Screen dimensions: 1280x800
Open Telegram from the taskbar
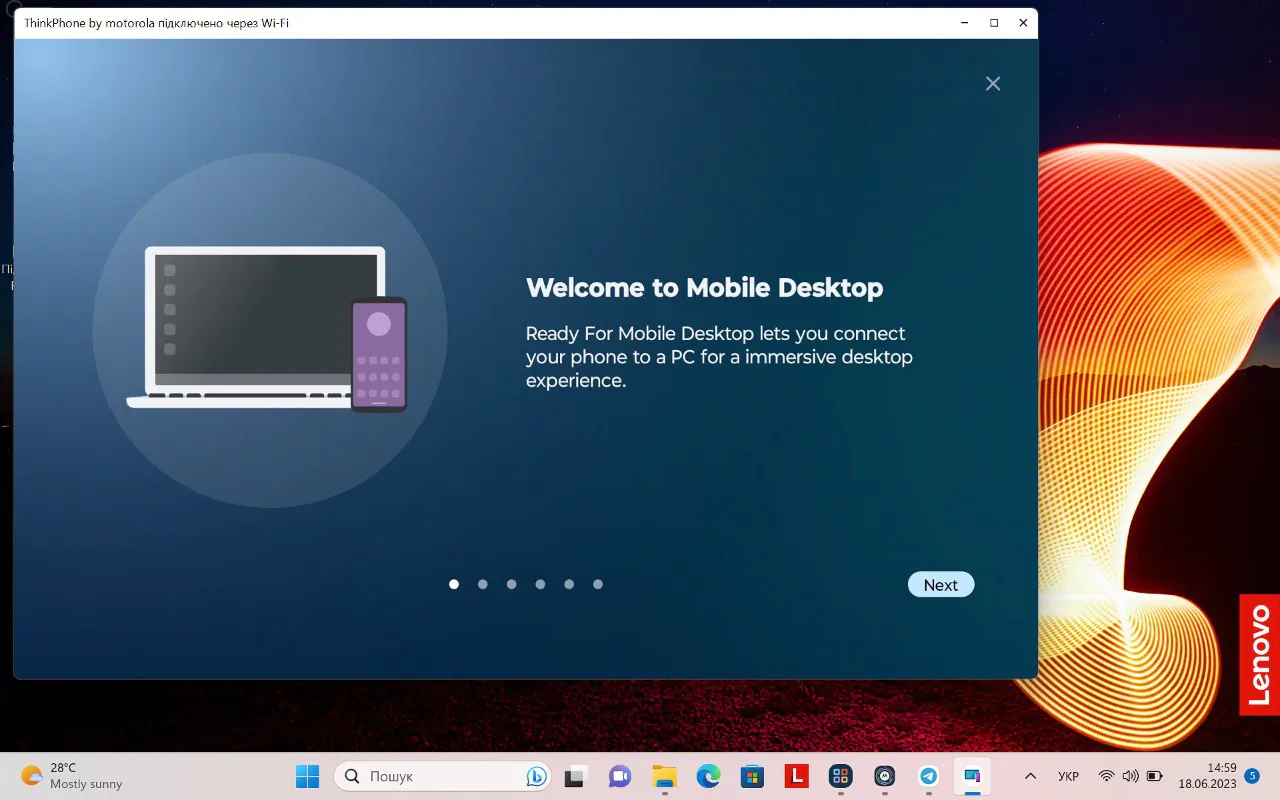click(x=928, y=776)
